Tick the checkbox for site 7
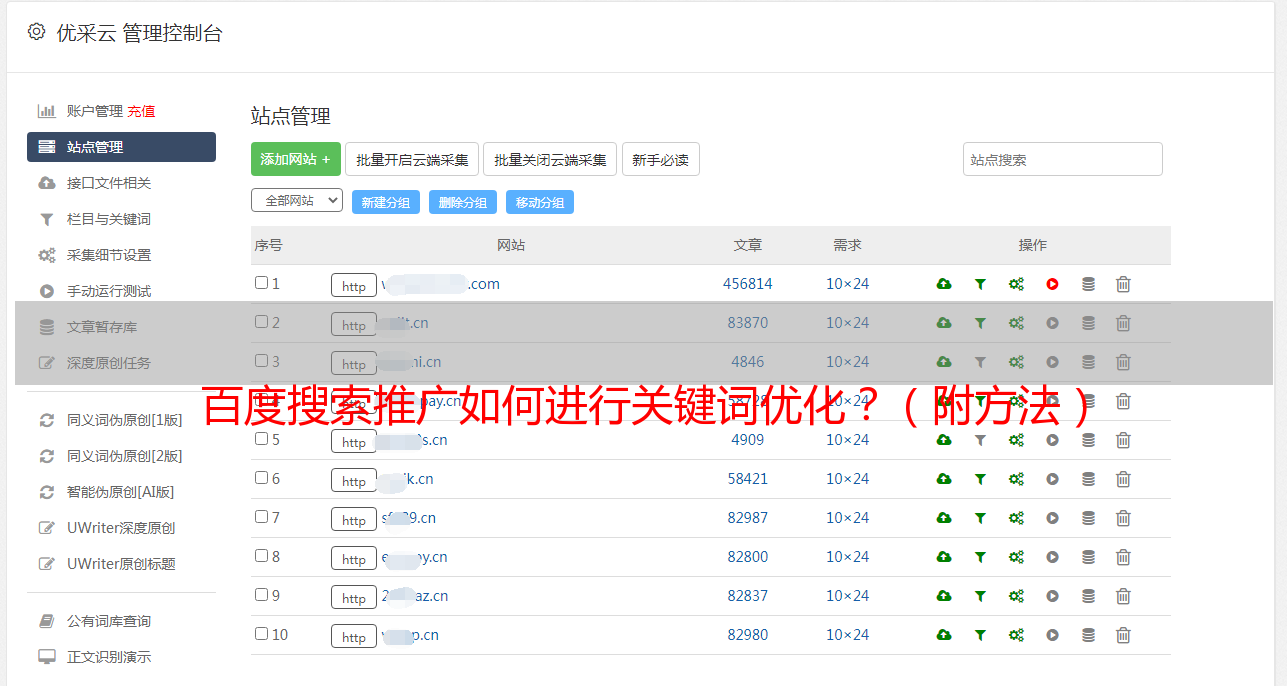Screen dimensions: 1287x686 click(261, 517)
